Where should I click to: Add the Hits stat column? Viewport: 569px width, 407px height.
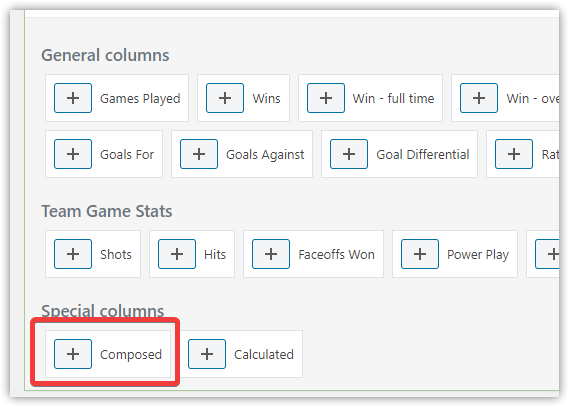(x=177, y=254)
